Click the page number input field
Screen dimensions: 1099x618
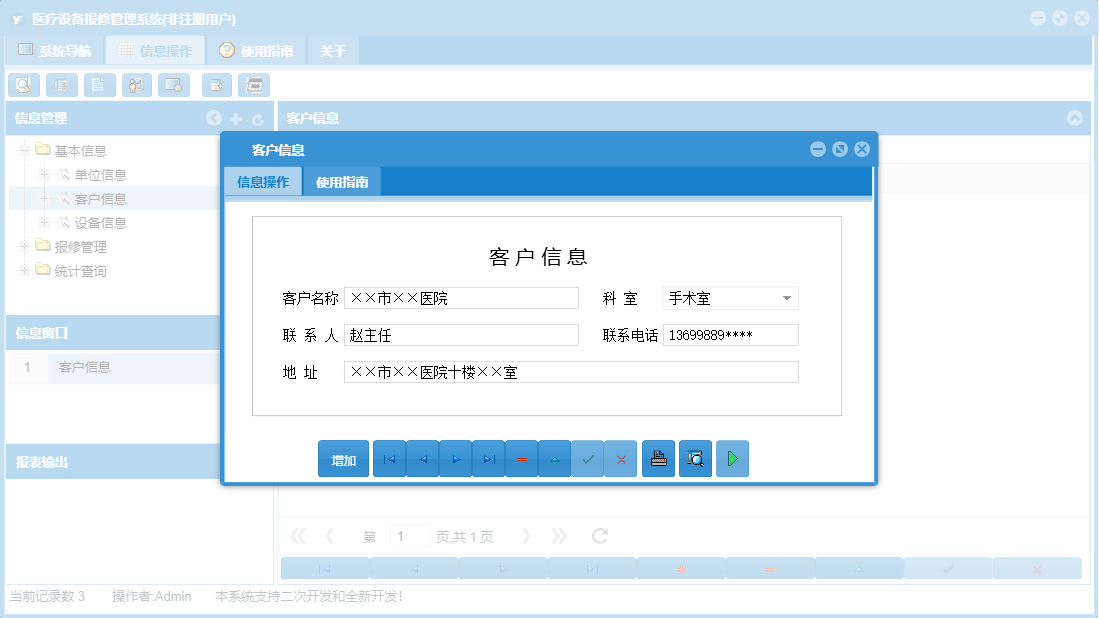point(409,535)
